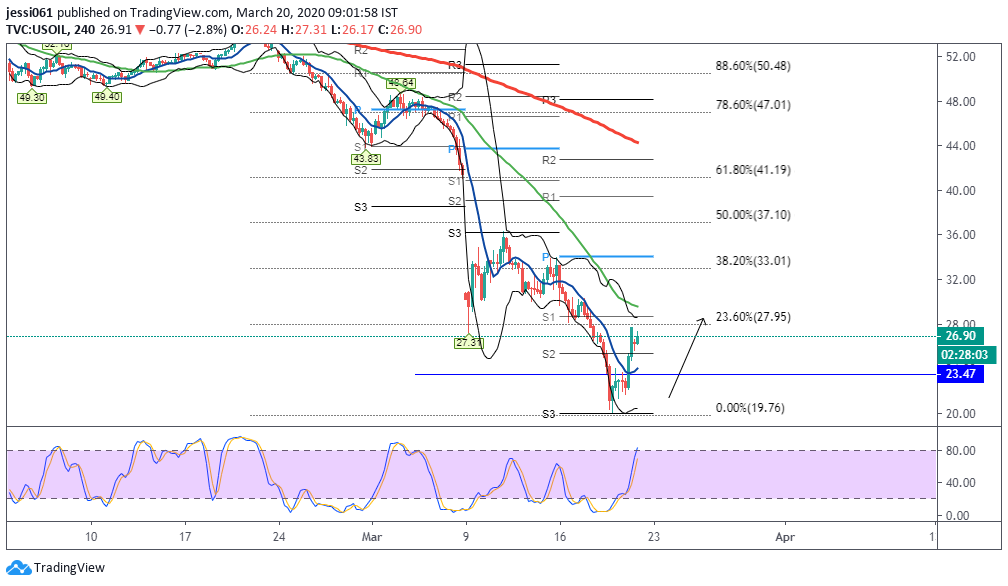Viewport: 1008px width, 586px height.
Task: Select the O:26.24 open value
Action: click(x=255, y=30)
